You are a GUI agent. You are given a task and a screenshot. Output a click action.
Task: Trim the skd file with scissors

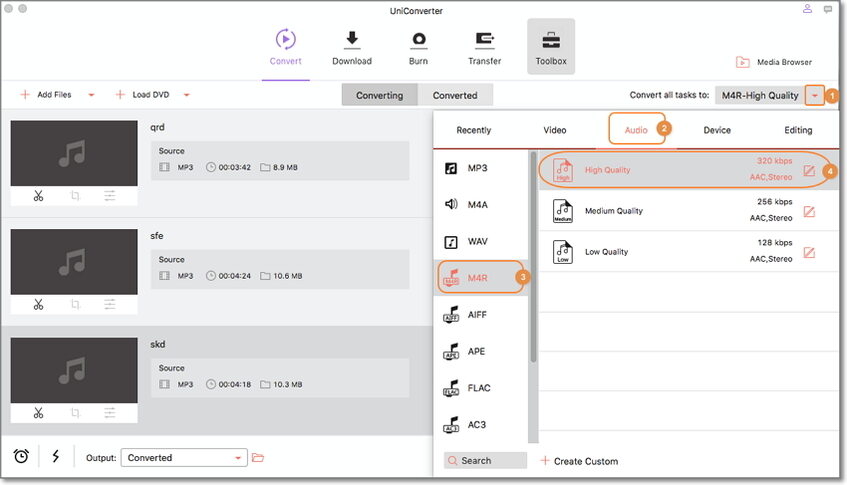[38, 413]
